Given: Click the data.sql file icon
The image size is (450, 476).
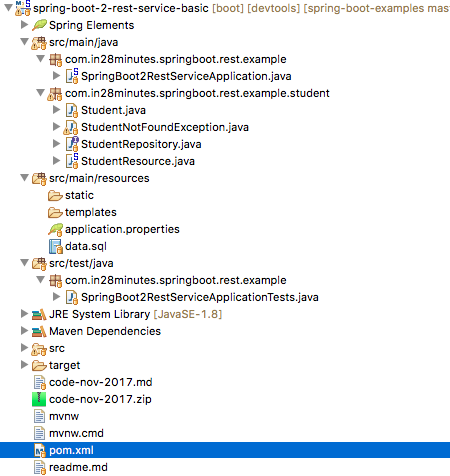Looking at the screenshot, I should [56, 247].
